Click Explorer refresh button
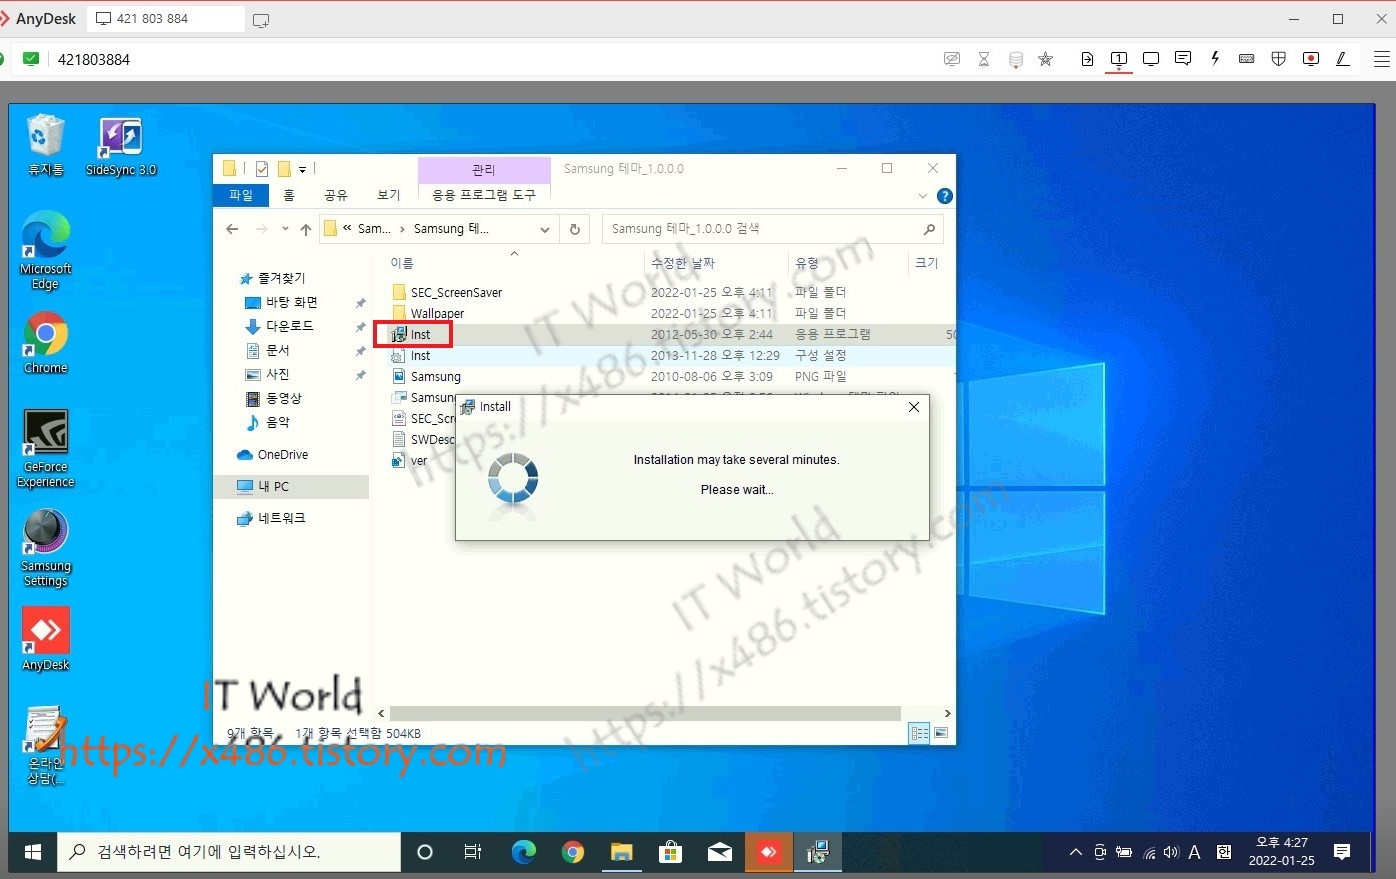1396x879 pixels. 575,229
